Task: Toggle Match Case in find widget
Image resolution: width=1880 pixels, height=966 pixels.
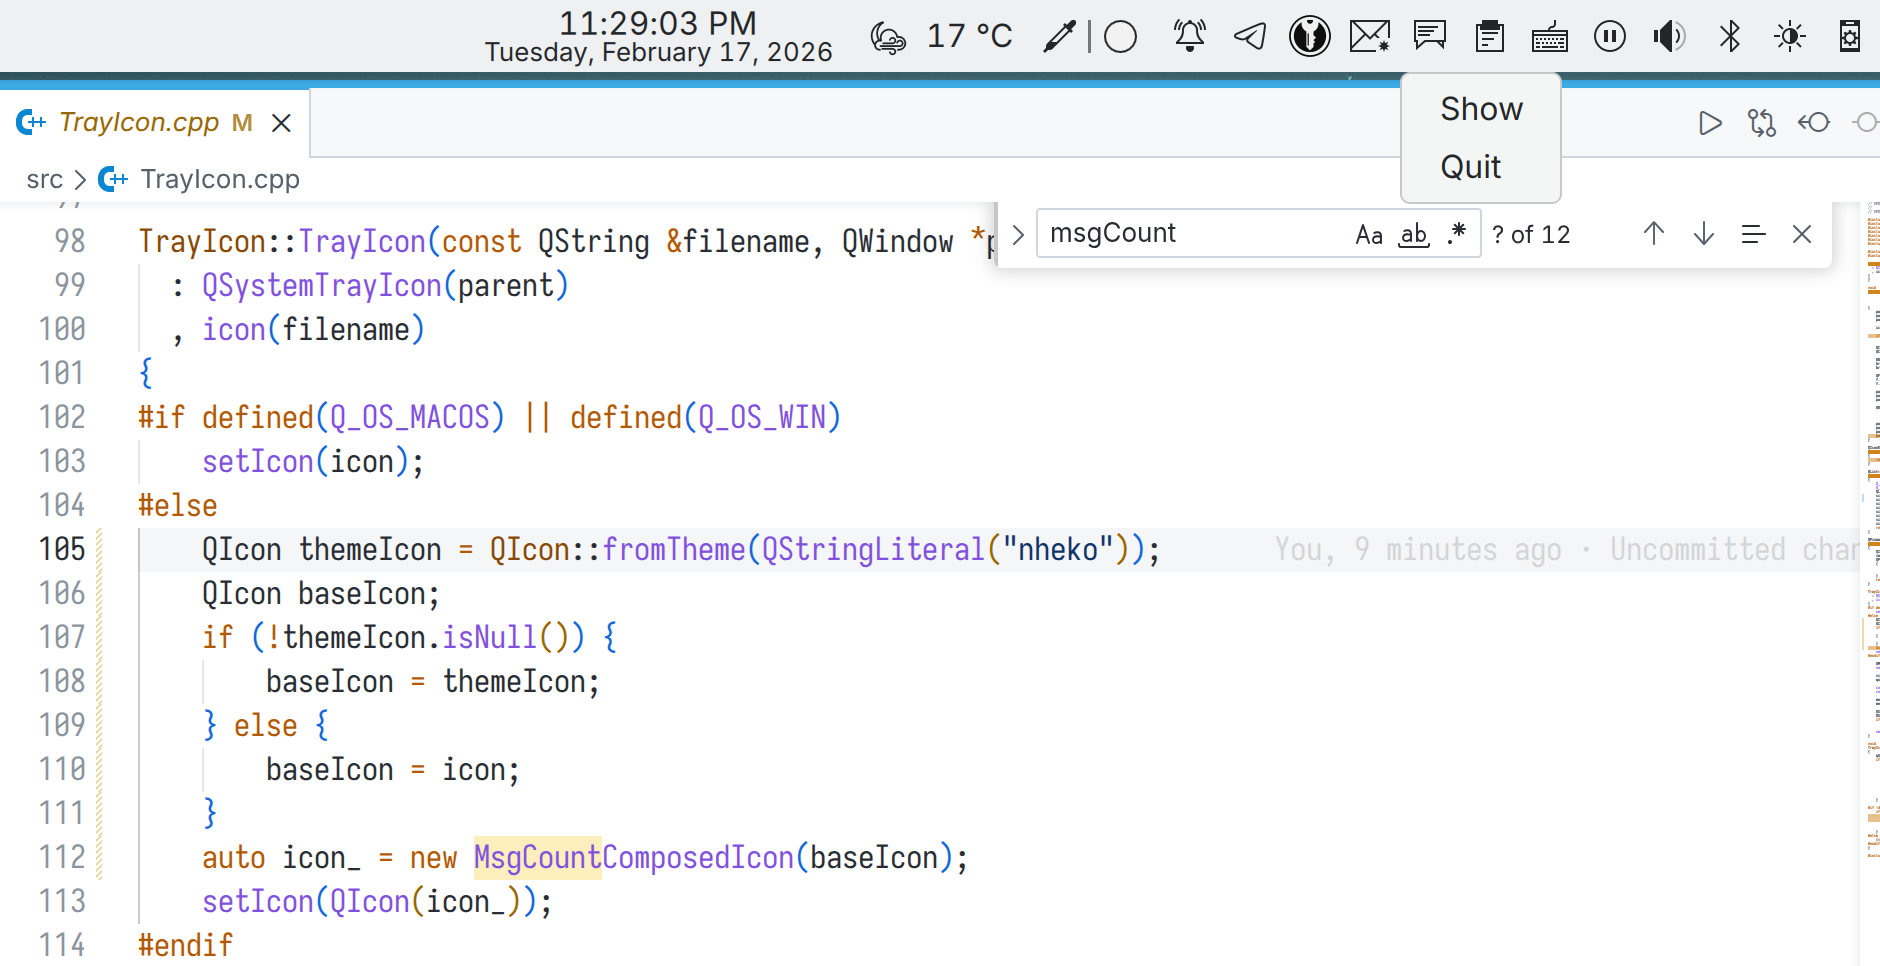Action: tap(1369, 235)
